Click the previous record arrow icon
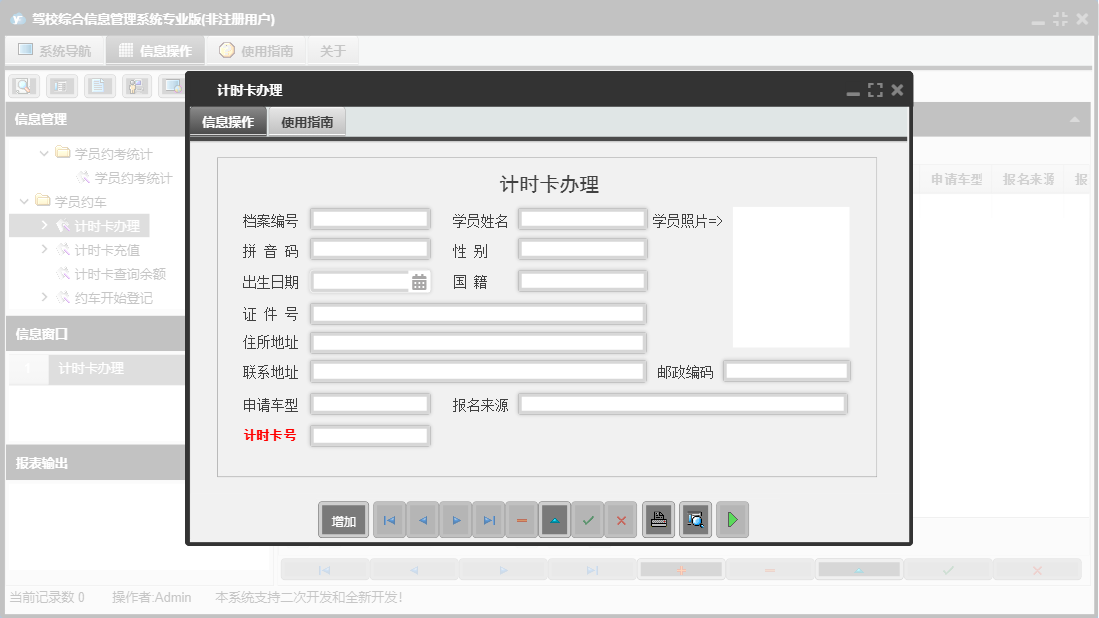1099x618 pixels. [422, 519]
